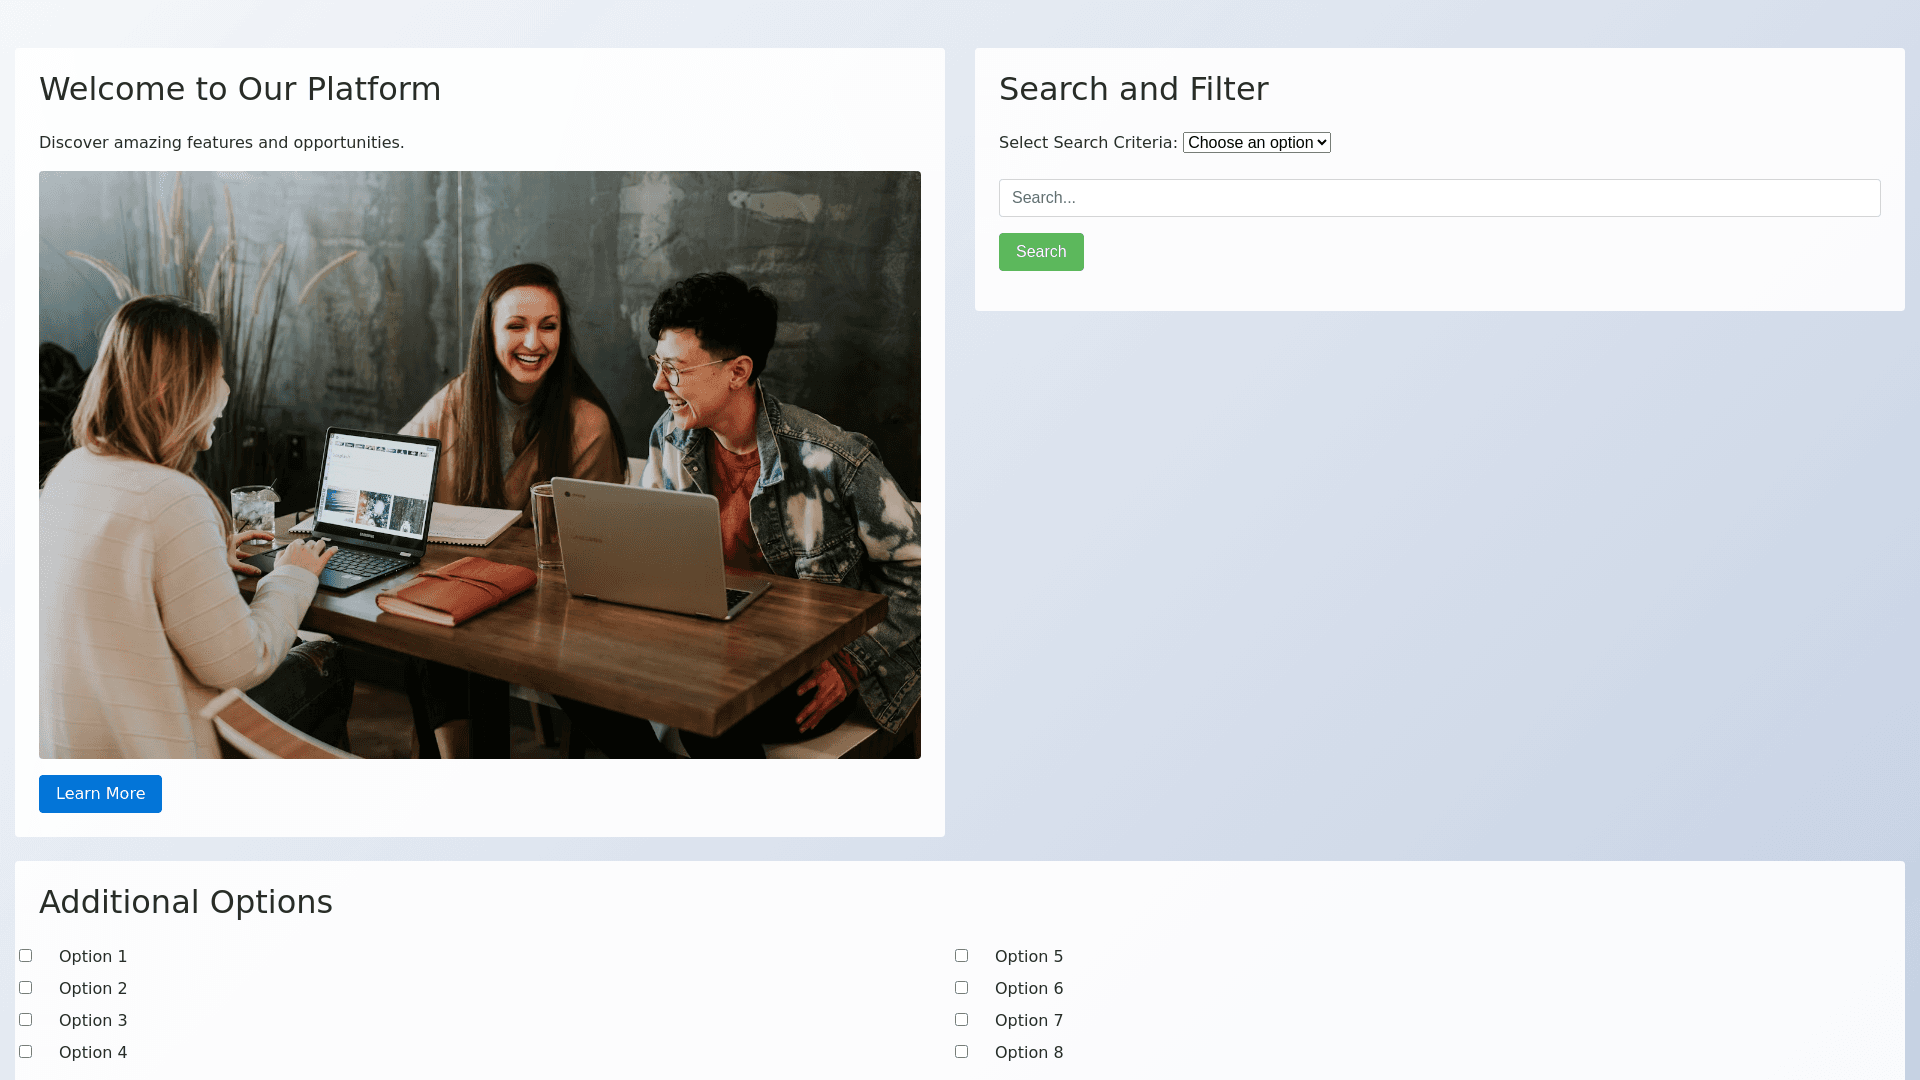Check the Option 8 box
1920x1080 pixels.
tap(961, 1052)
